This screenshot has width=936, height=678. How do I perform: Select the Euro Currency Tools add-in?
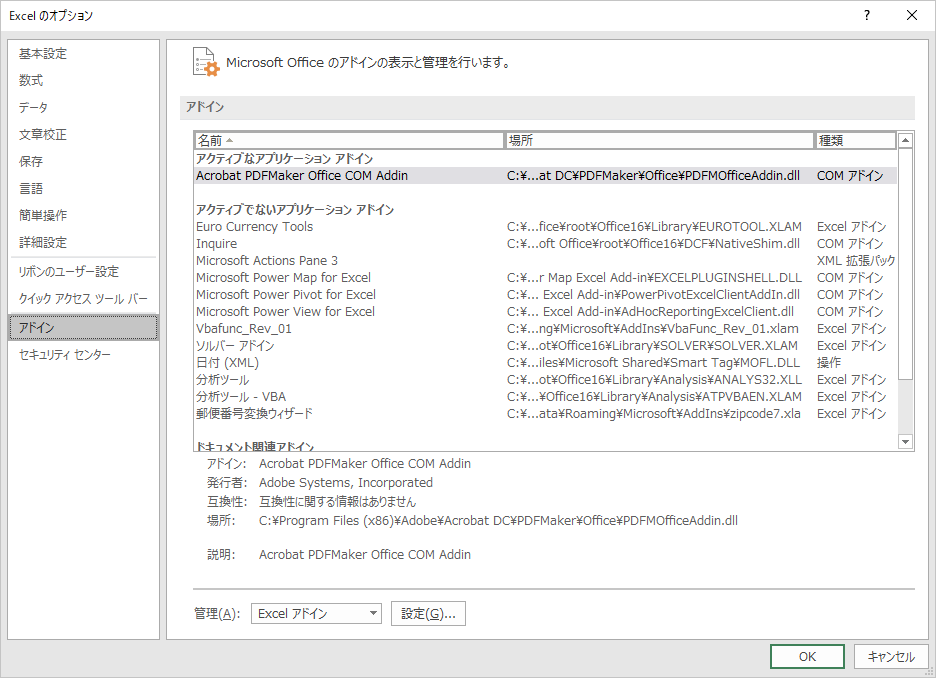pos(546,227)
